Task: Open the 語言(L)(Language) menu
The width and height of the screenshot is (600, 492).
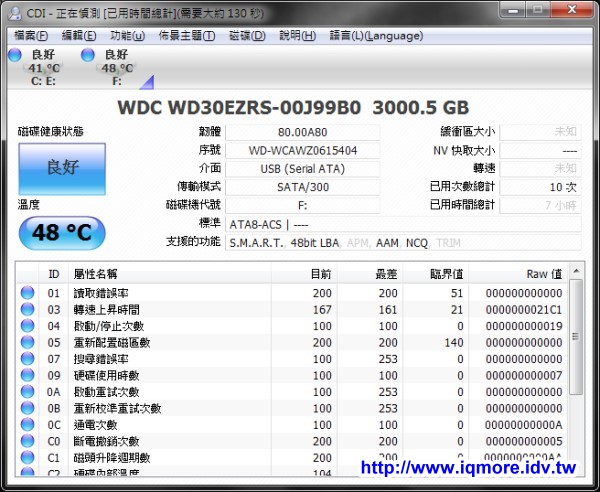Action: click(x=376, y=36)
